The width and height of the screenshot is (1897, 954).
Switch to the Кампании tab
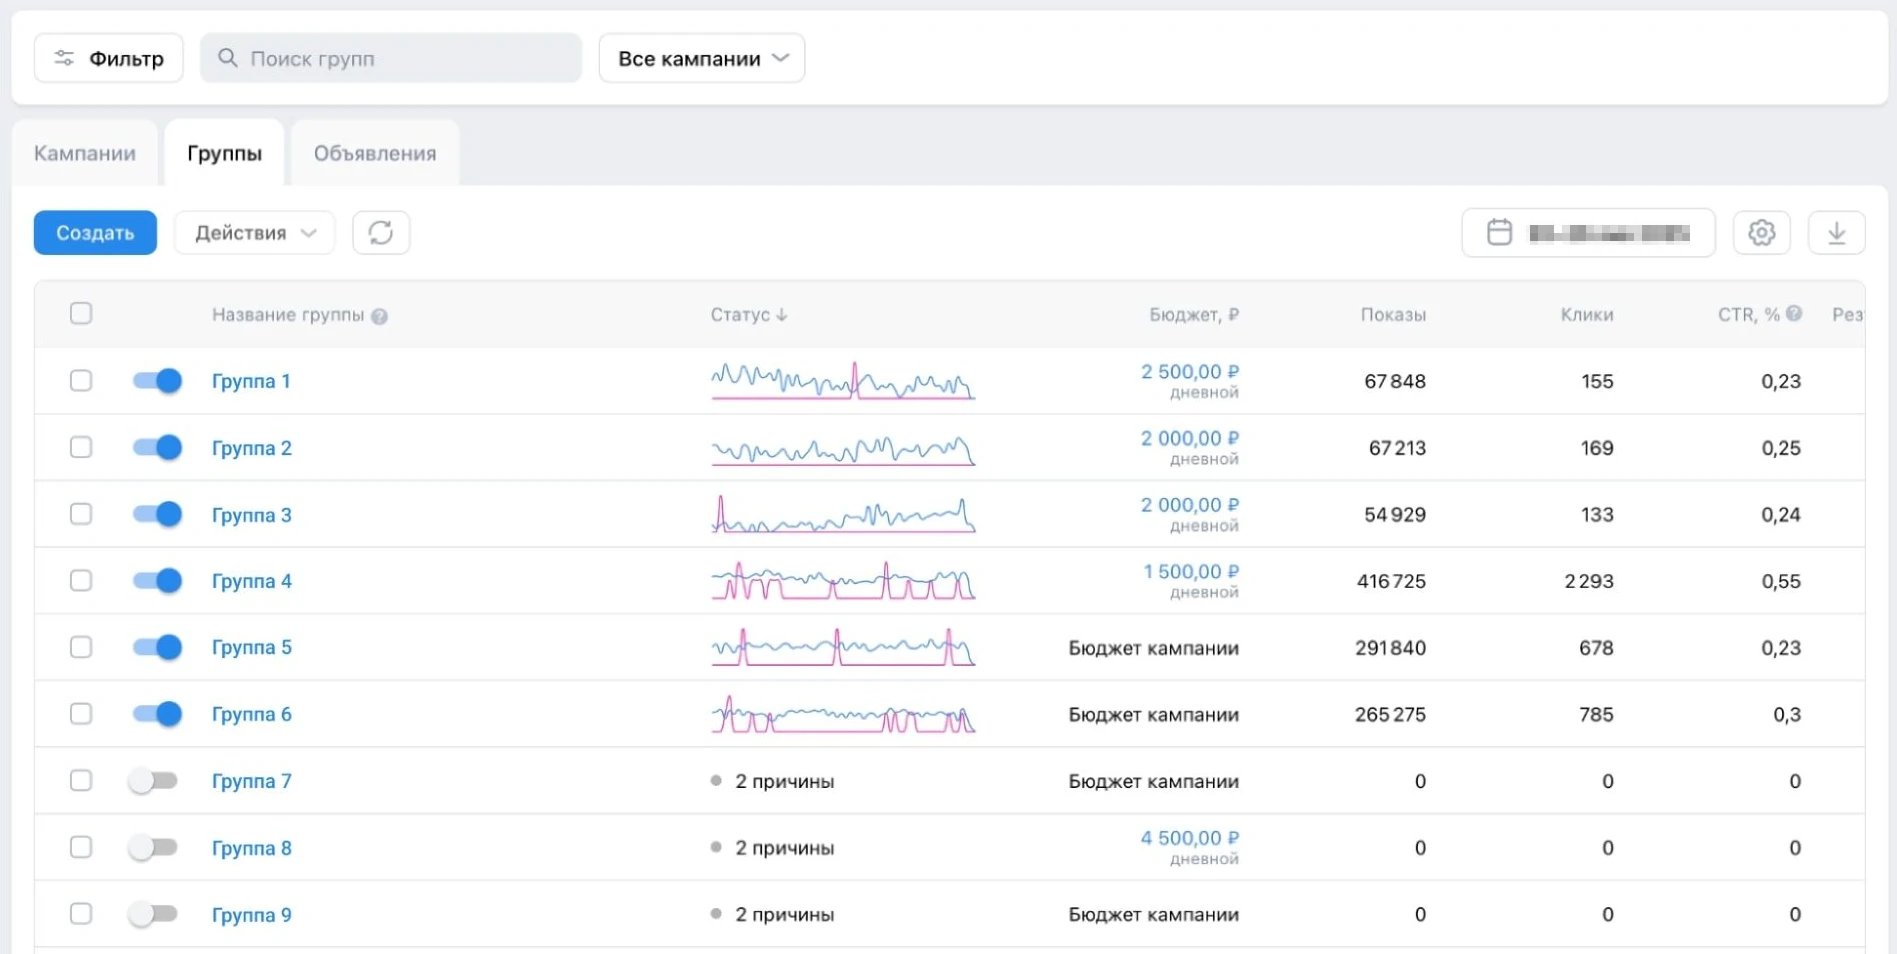[85, 154]
